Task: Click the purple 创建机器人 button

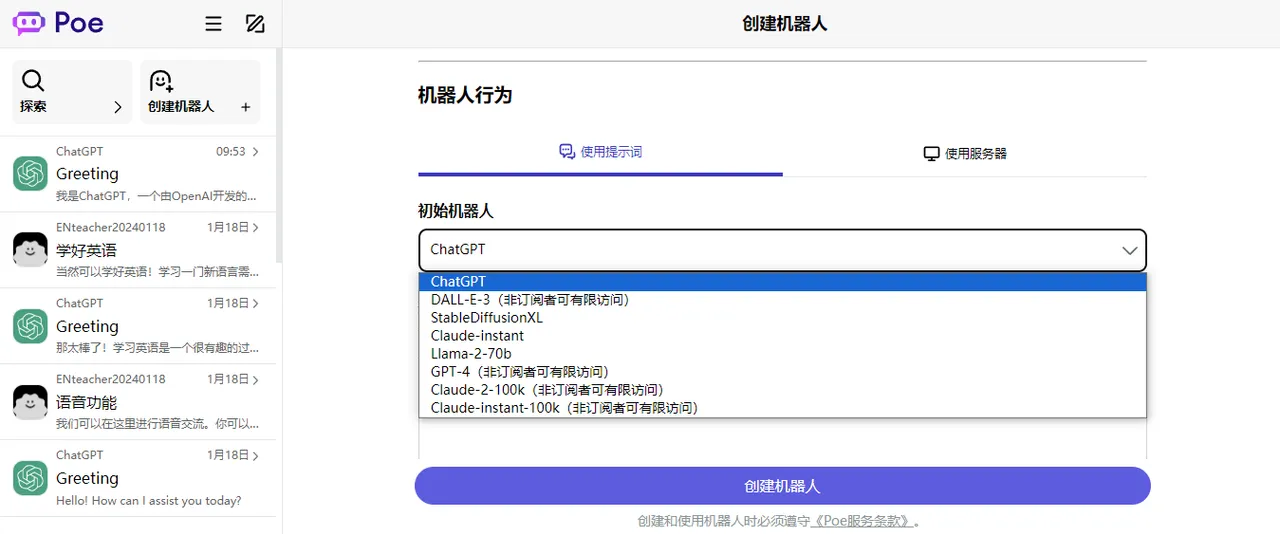Action: click(x=782, y=486)
